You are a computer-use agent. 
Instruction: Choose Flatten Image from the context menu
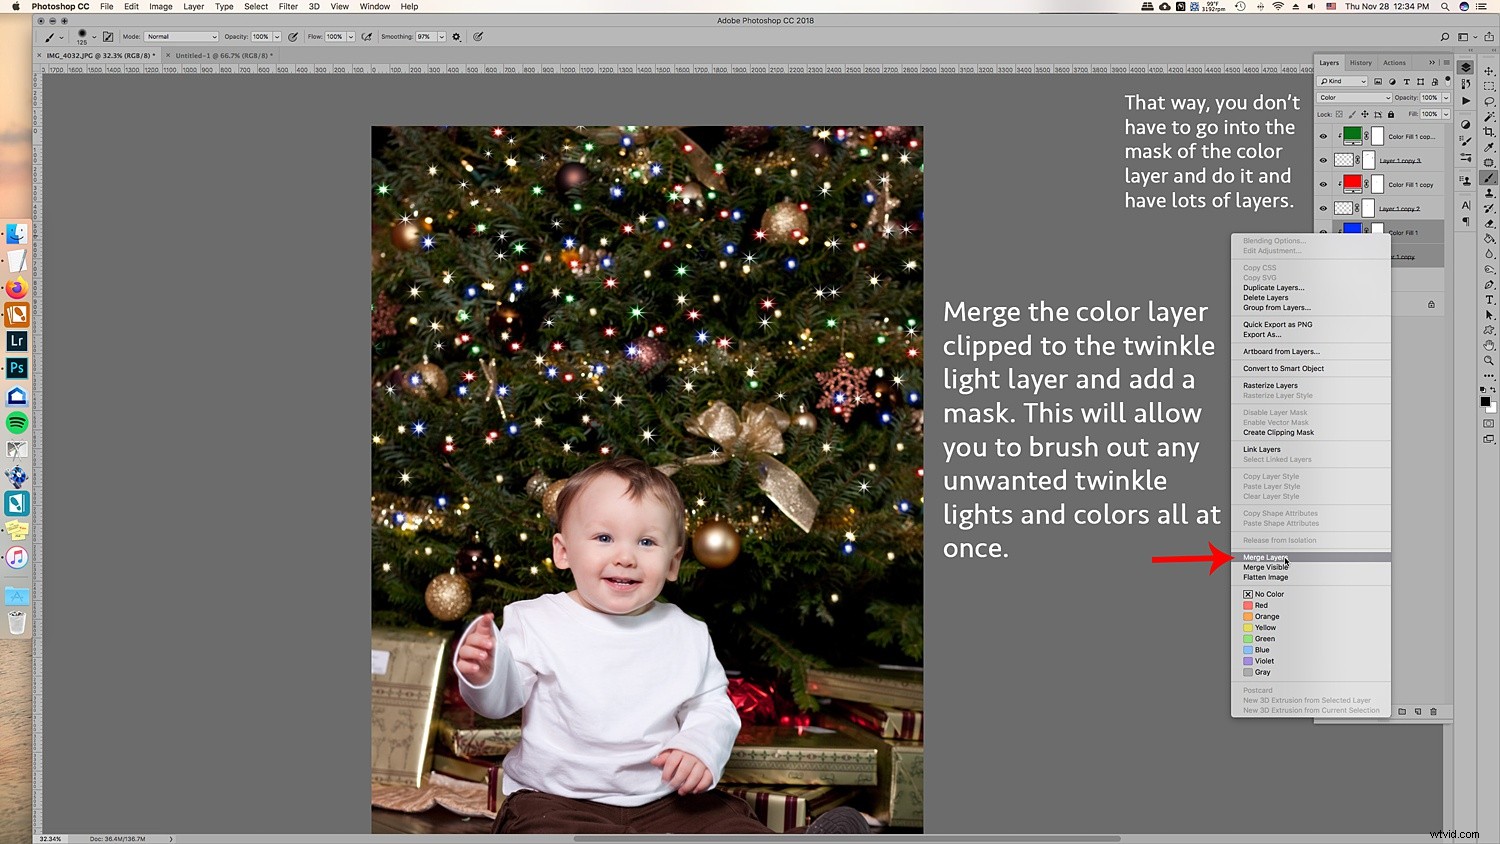[1266, 577]
